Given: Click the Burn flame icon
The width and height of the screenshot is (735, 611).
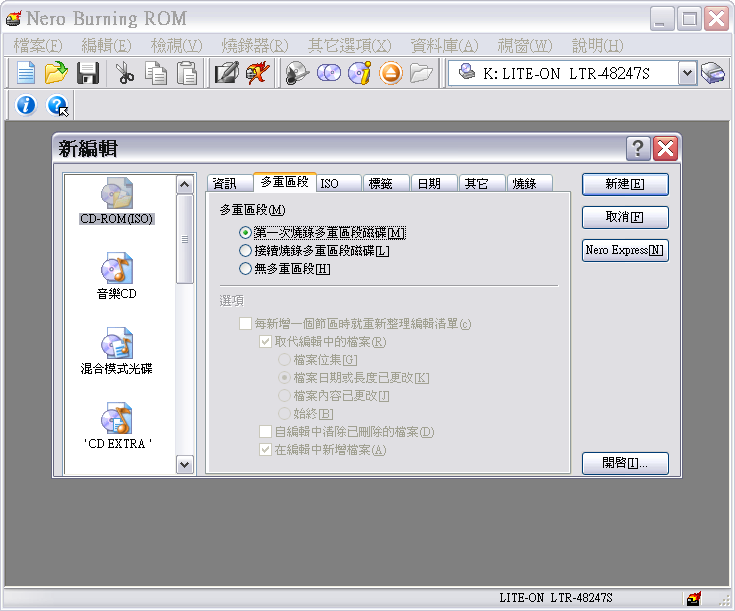Looking at the screenshot, I should click(258, 73).
